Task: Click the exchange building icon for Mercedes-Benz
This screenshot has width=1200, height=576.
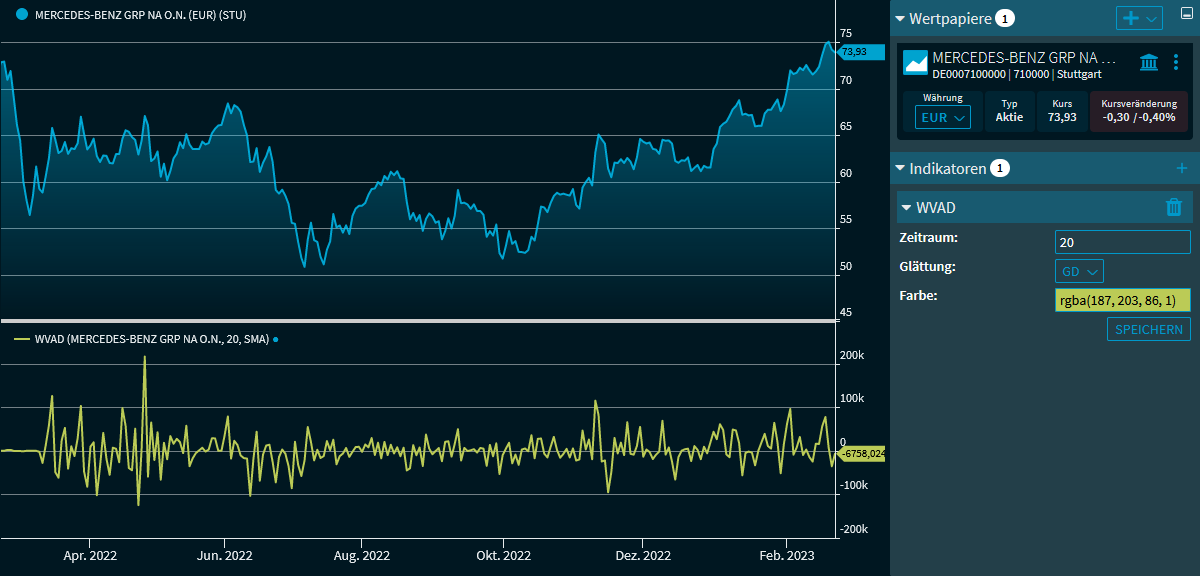Action: tap(1149, 62)
